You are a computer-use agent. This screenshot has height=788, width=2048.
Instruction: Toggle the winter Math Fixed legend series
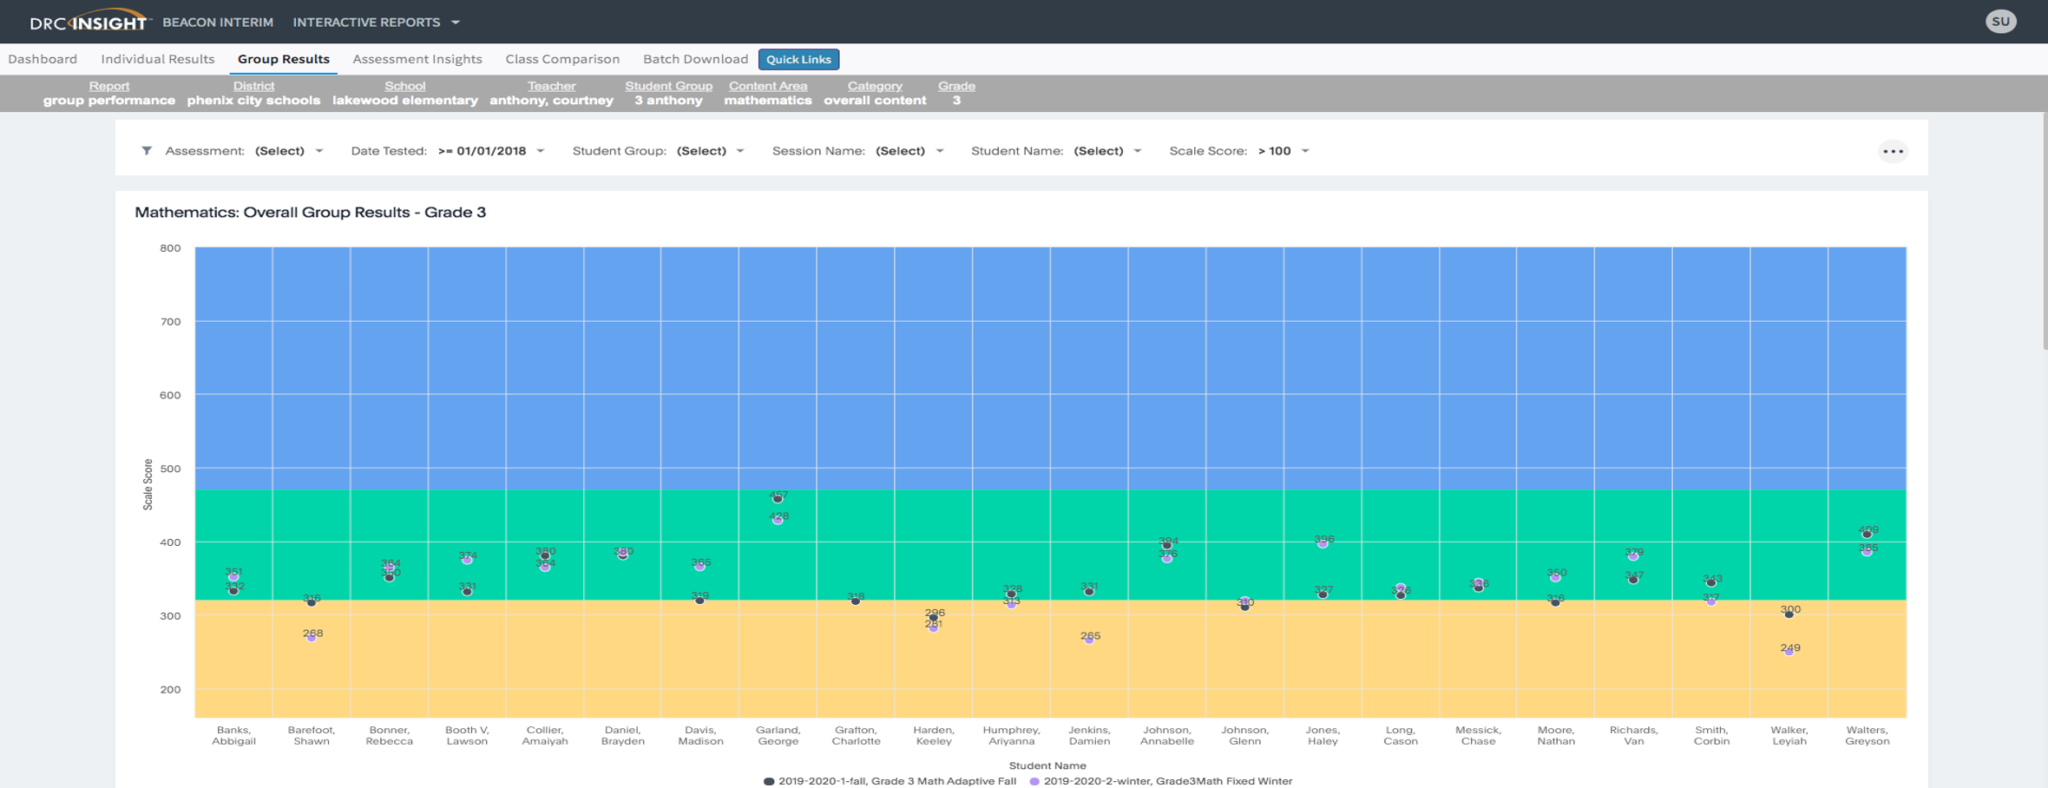pyautogui.click(x=1160, y=781)
